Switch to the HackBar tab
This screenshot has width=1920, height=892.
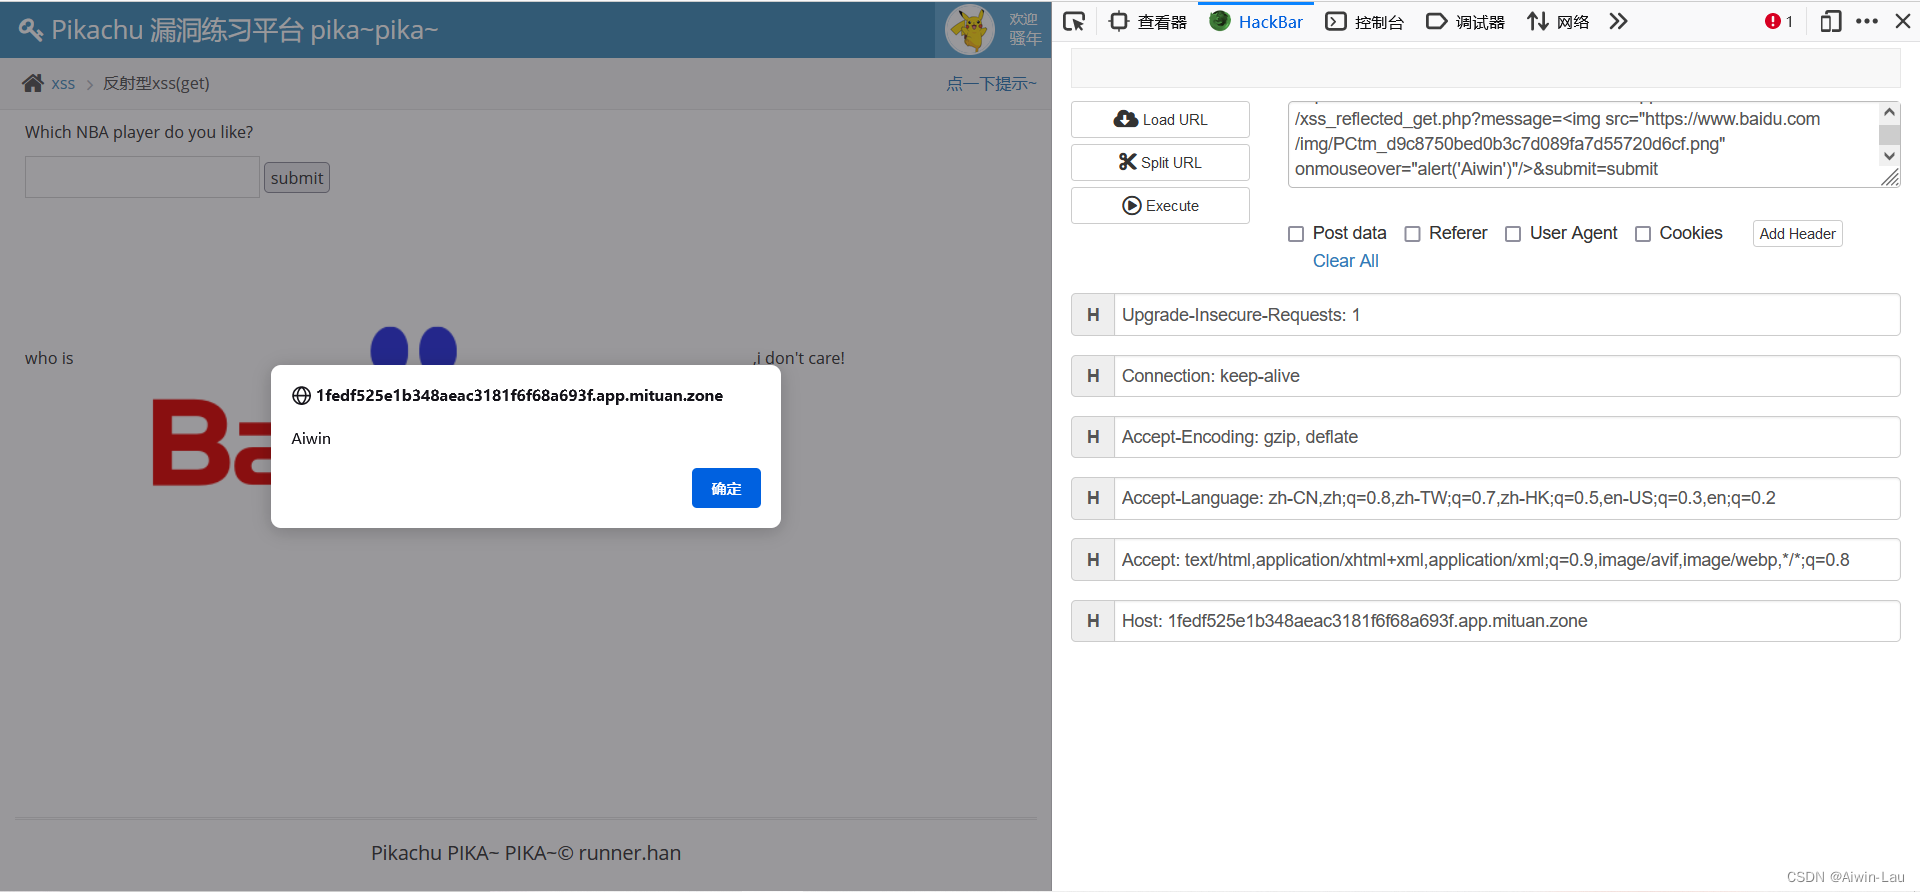(x=1256, y=21)
